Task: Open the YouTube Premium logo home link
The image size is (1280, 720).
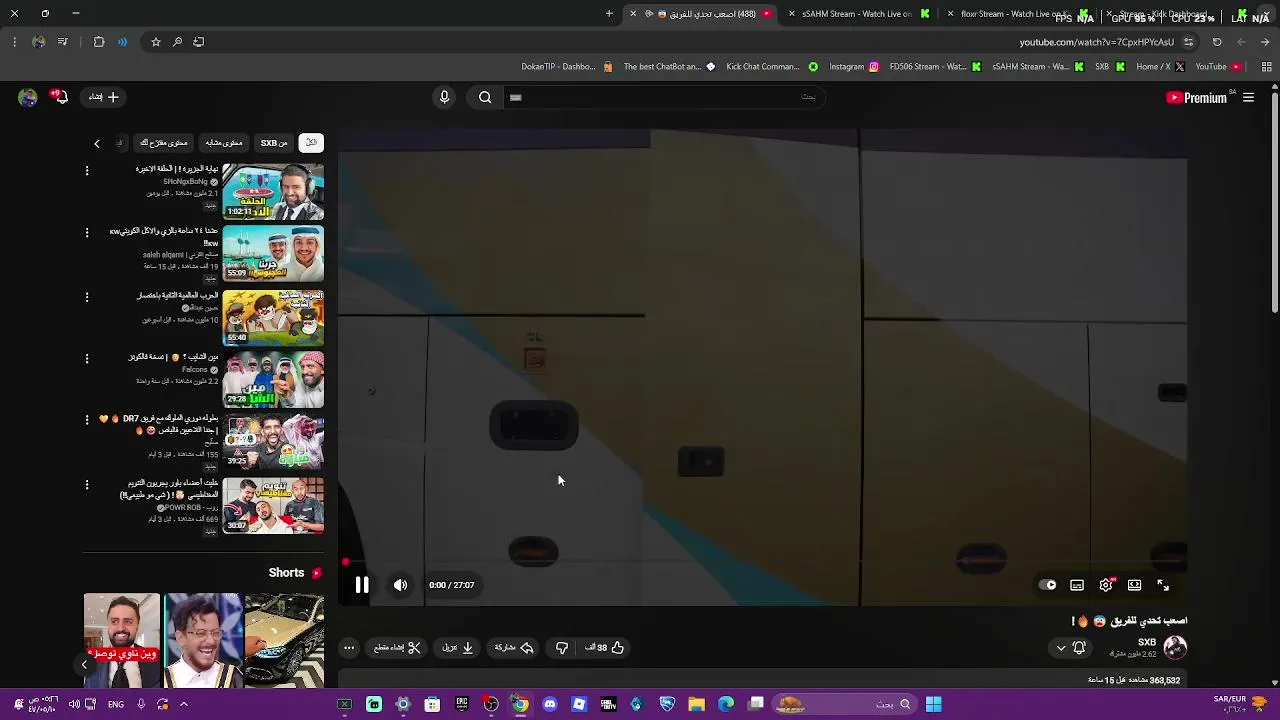Action: coord(1196,97)
